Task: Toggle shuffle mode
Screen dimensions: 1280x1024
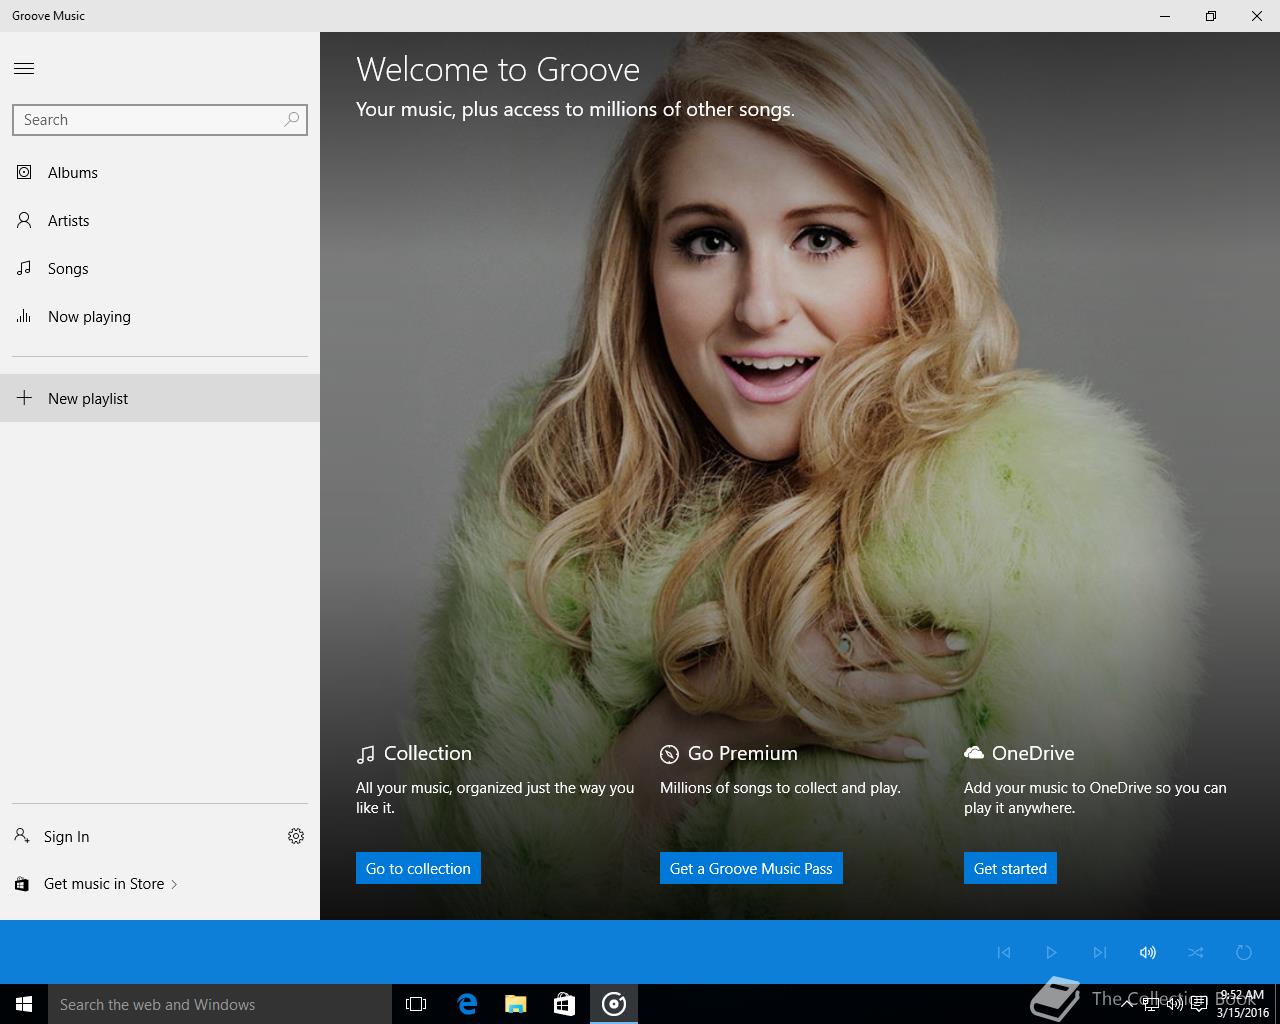Action: pos(1196,952)
